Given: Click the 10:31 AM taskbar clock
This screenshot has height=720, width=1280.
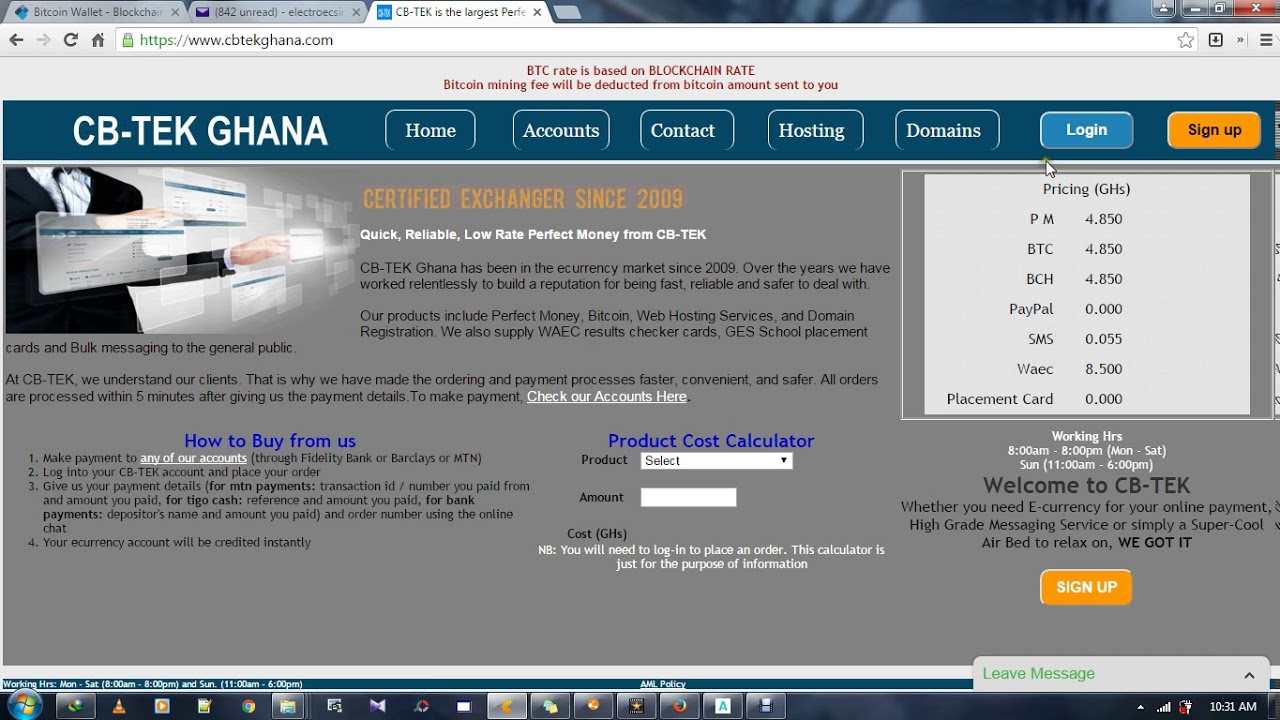Looking at the screenshot, I should [x=1232, y=707].
